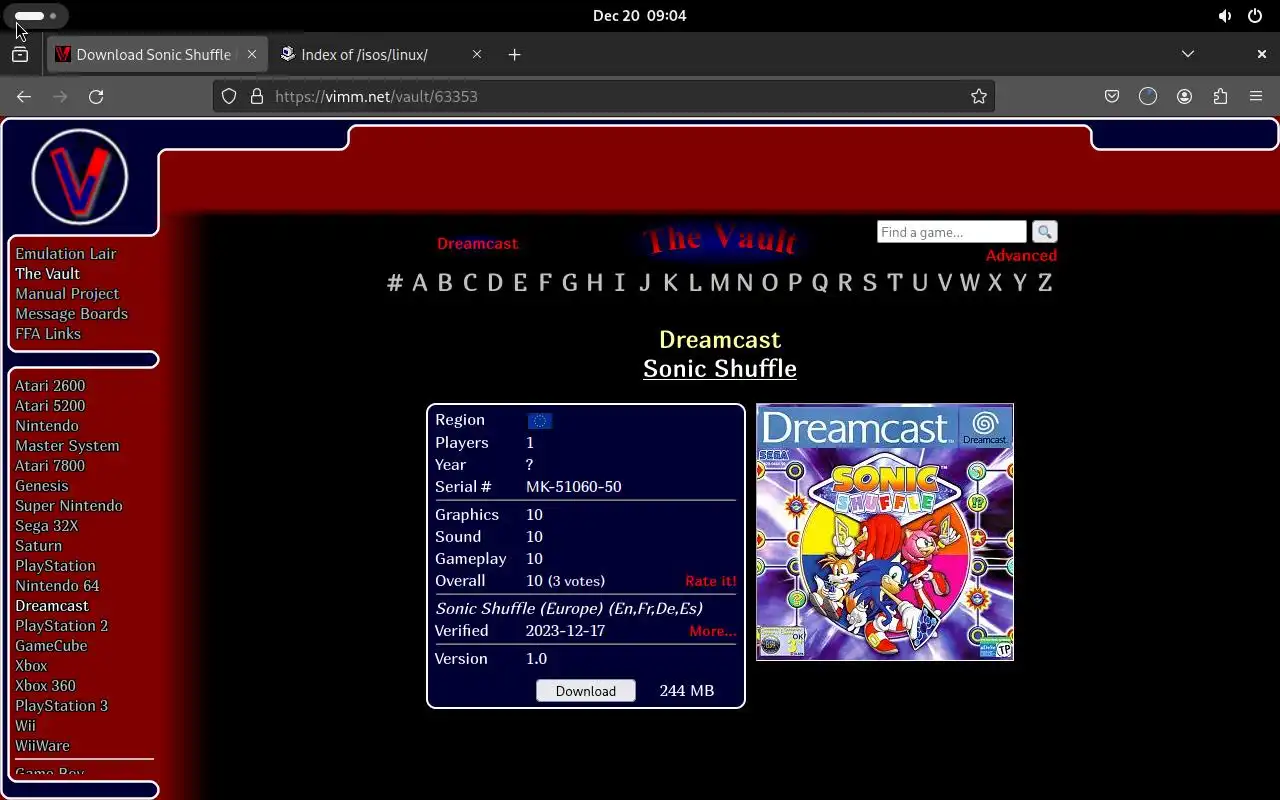The image size is (1280, 800).
Task: Select Master System
Action: click(x=67, y=446)
